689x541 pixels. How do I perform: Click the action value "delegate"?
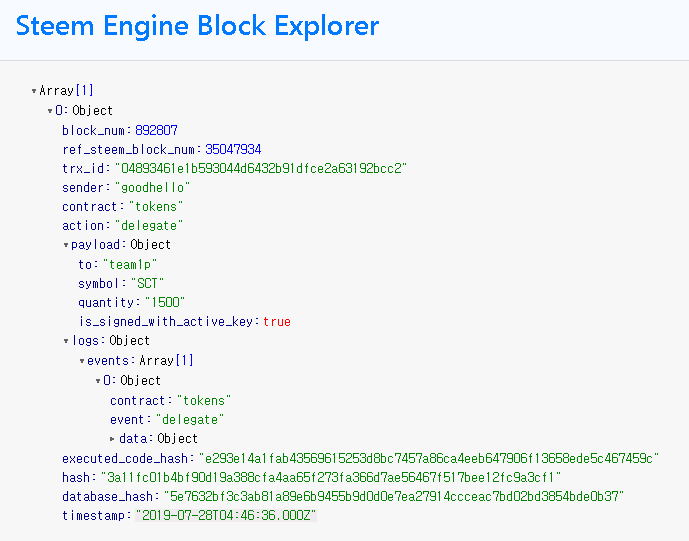[x=149, y=225]
